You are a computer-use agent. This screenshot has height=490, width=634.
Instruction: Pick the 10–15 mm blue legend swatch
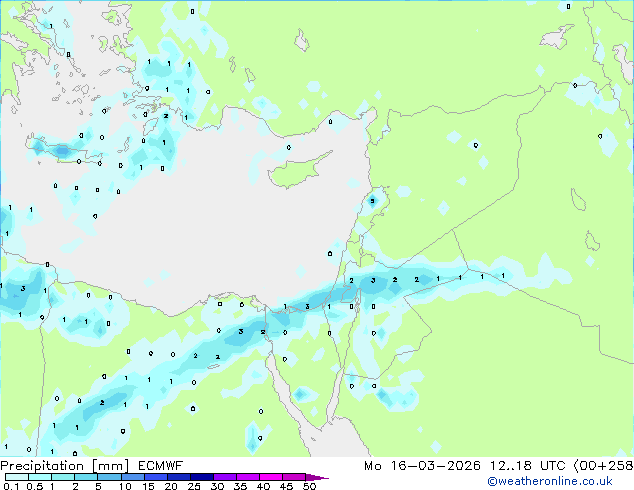click(132, 477)
